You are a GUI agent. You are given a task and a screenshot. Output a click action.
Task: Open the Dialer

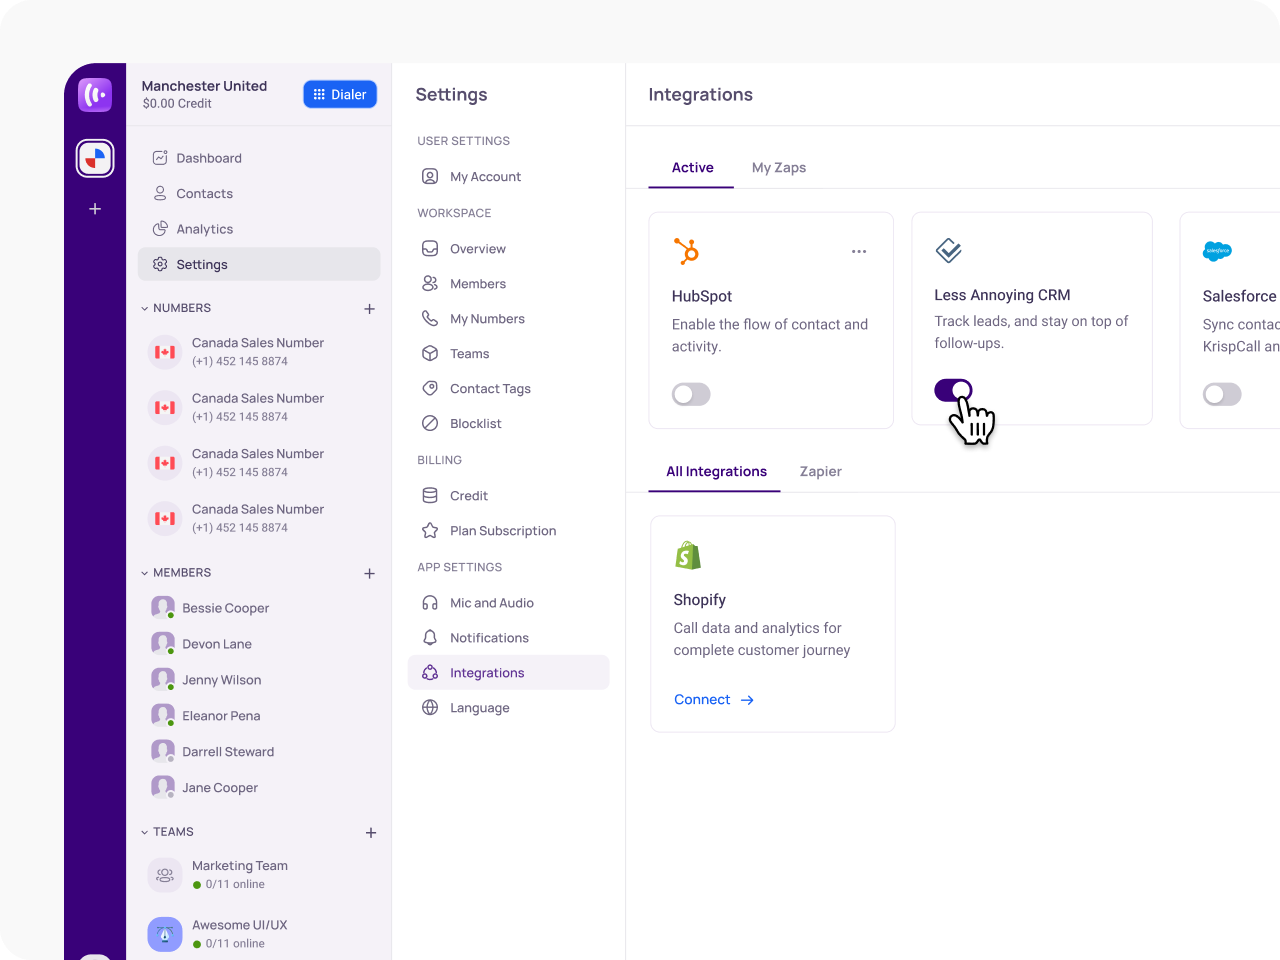[340, 94]
